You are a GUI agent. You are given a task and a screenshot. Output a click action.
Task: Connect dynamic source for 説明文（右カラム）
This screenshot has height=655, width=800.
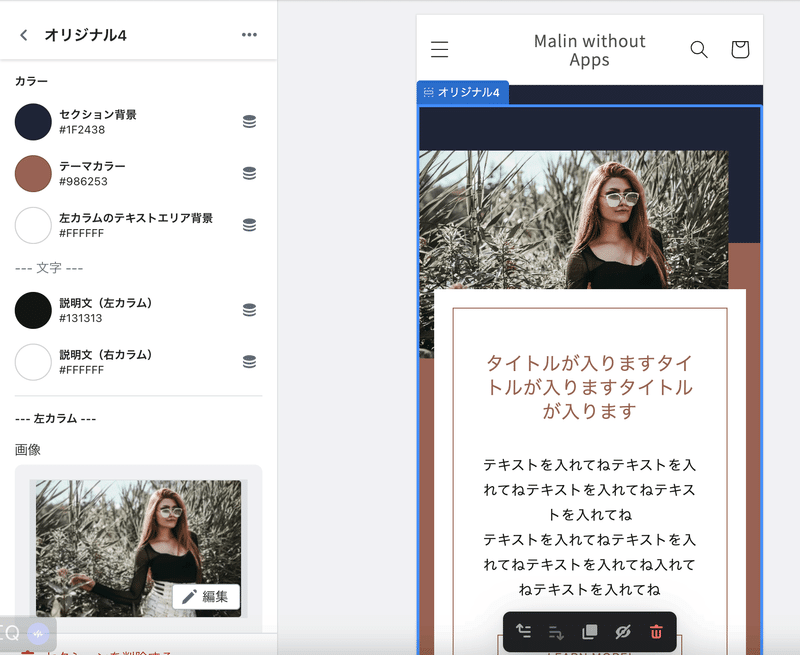(x=249, y=362)
